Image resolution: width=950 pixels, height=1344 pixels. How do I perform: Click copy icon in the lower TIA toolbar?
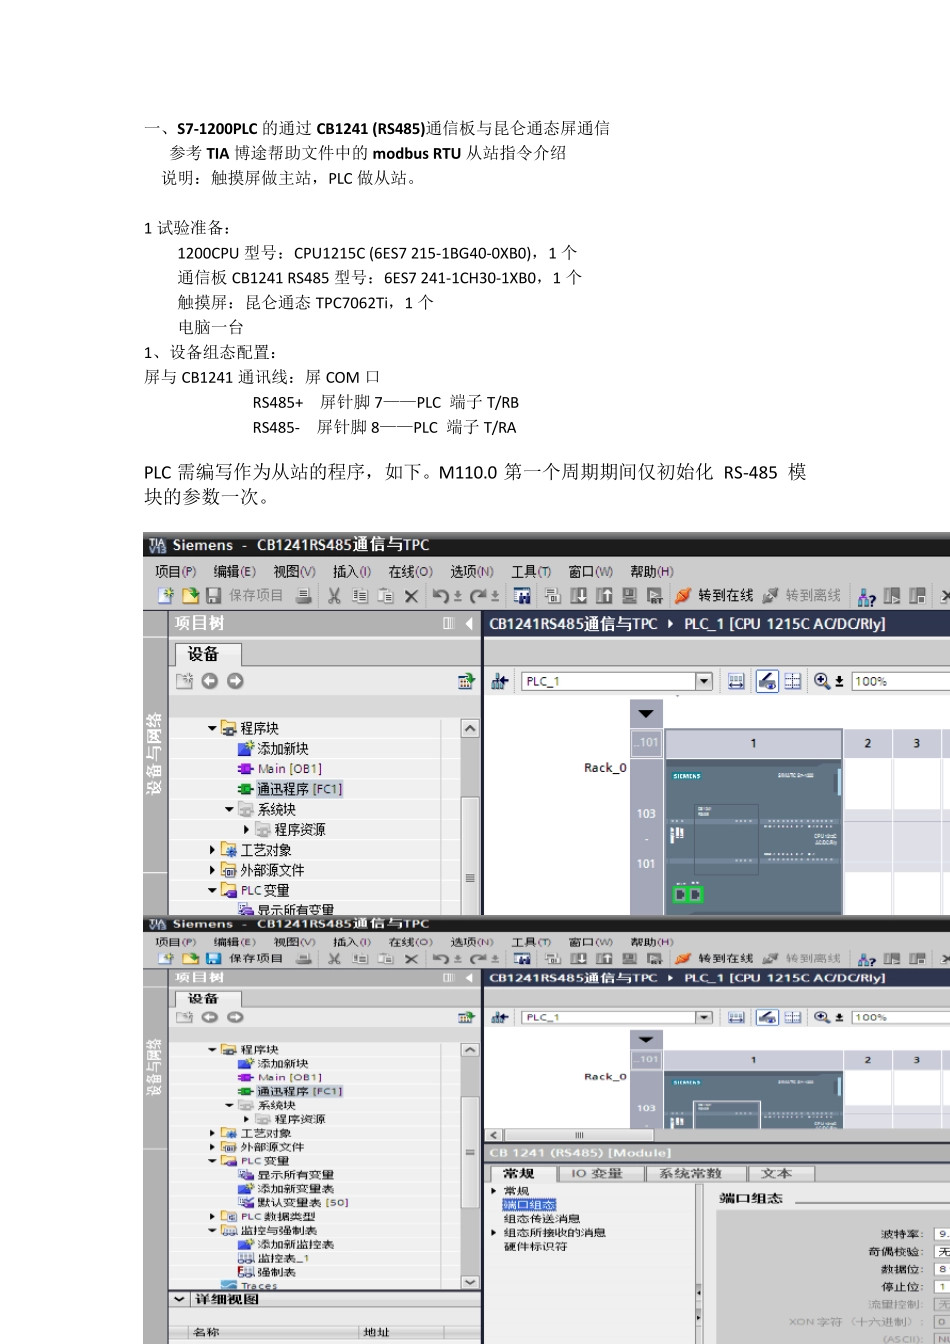pos(360,958)
